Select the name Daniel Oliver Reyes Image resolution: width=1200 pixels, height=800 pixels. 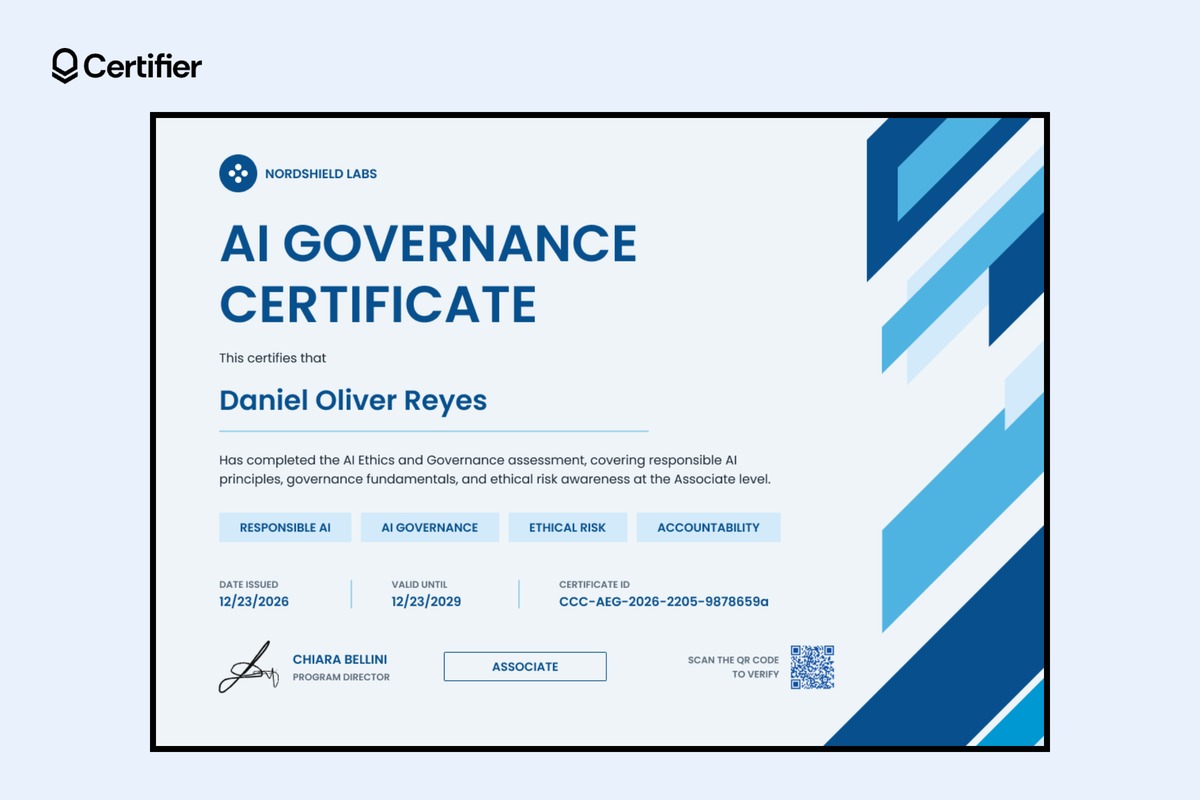click(x=353, y=401)
